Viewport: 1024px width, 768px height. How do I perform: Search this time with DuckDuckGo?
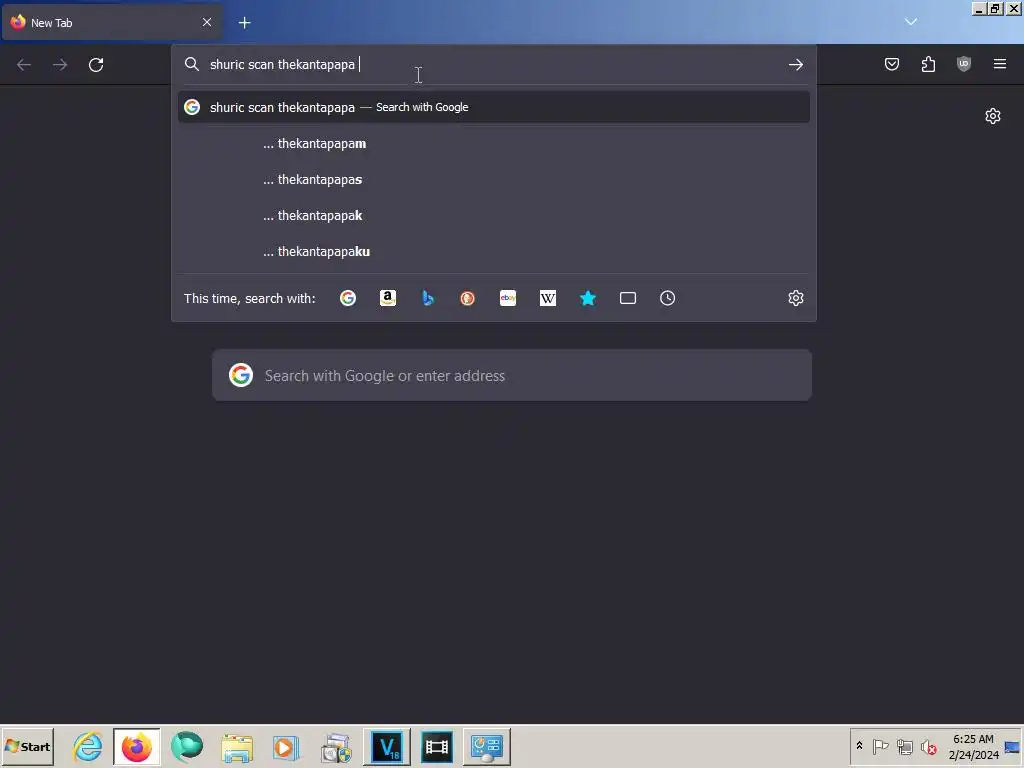468,298
